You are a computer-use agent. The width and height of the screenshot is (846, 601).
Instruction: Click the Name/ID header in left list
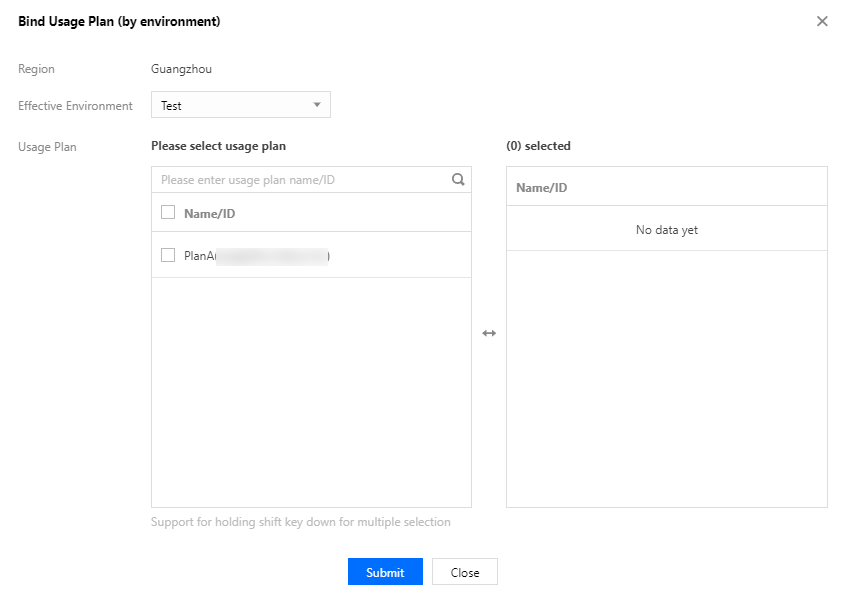point(209,213)
